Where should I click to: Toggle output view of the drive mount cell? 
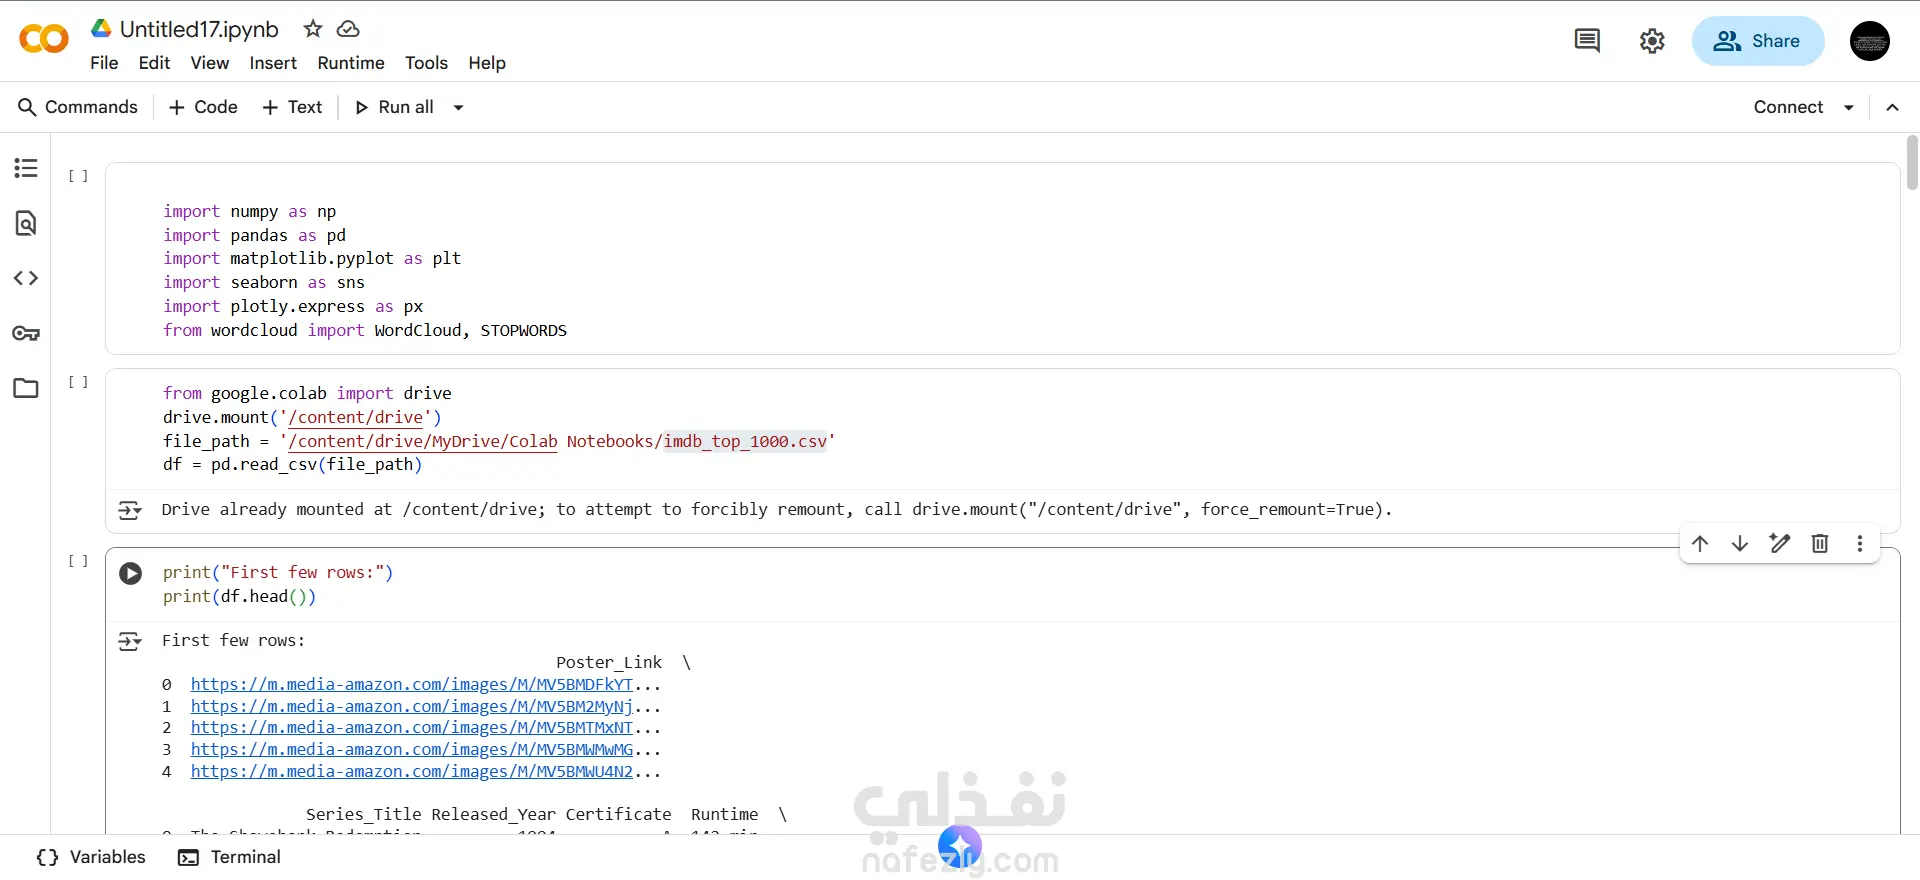click(130, 511)
